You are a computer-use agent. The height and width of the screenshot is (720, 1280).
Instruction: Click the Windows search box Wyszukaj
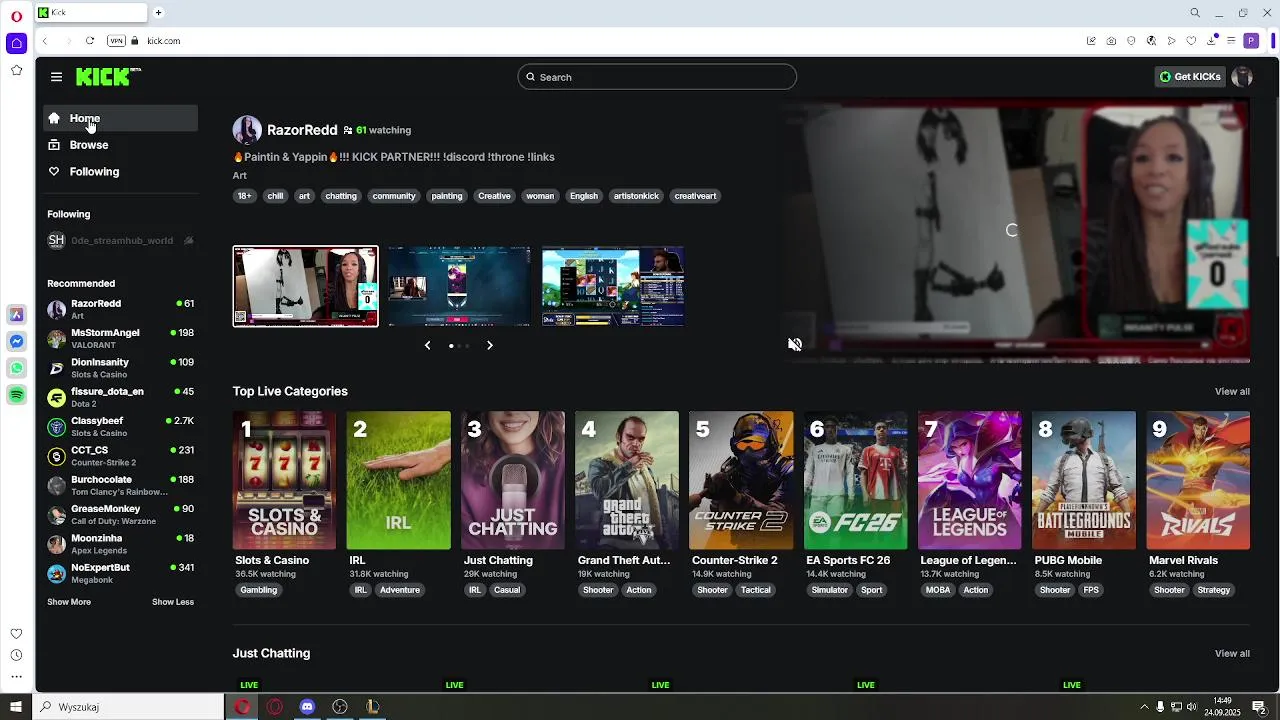[x=129, y=707]
